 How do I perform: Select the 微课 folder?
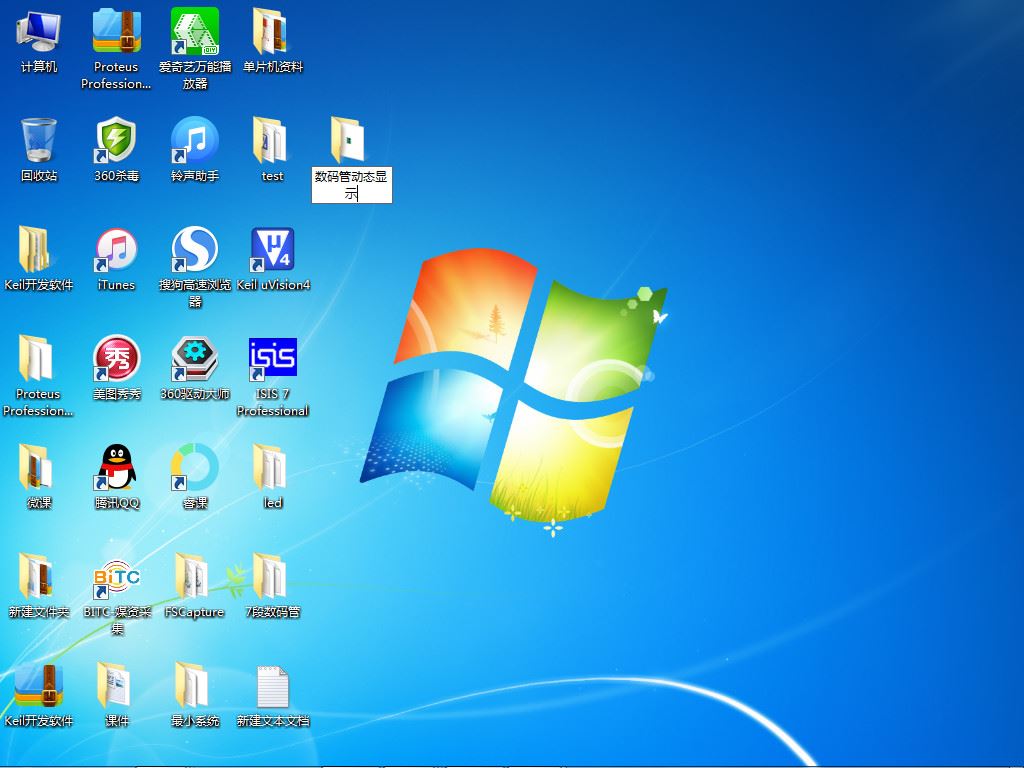coord(36,467)
